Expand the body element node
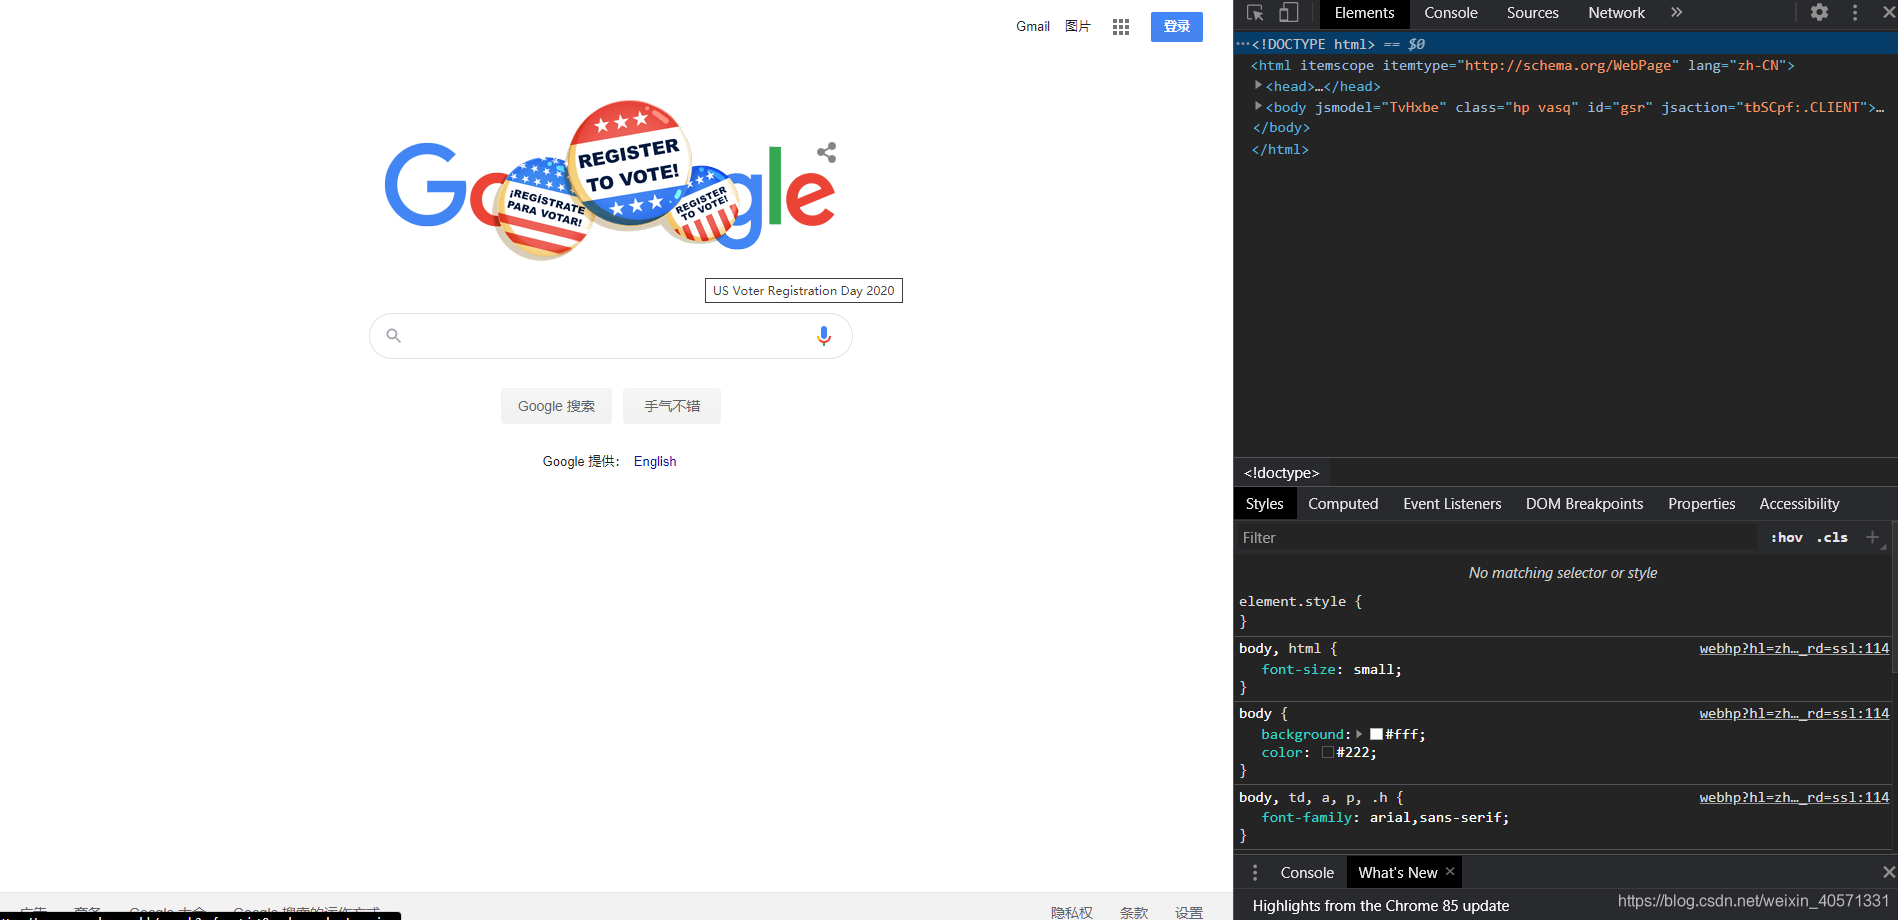This screenshot has height=920, width=1898. click(x=1258, y=106)
